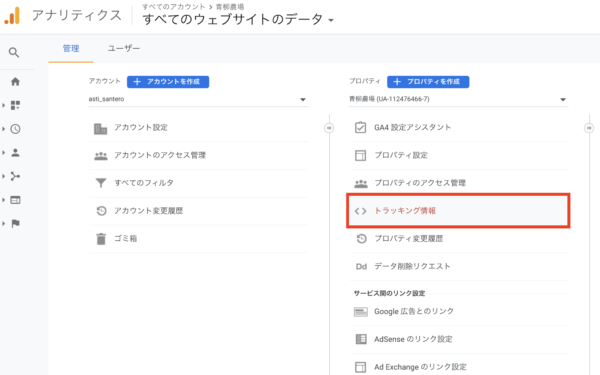Viewport: 600px width, 375px height.
Task: Open プロパティ変更履歴
Action: coord(459,239)
